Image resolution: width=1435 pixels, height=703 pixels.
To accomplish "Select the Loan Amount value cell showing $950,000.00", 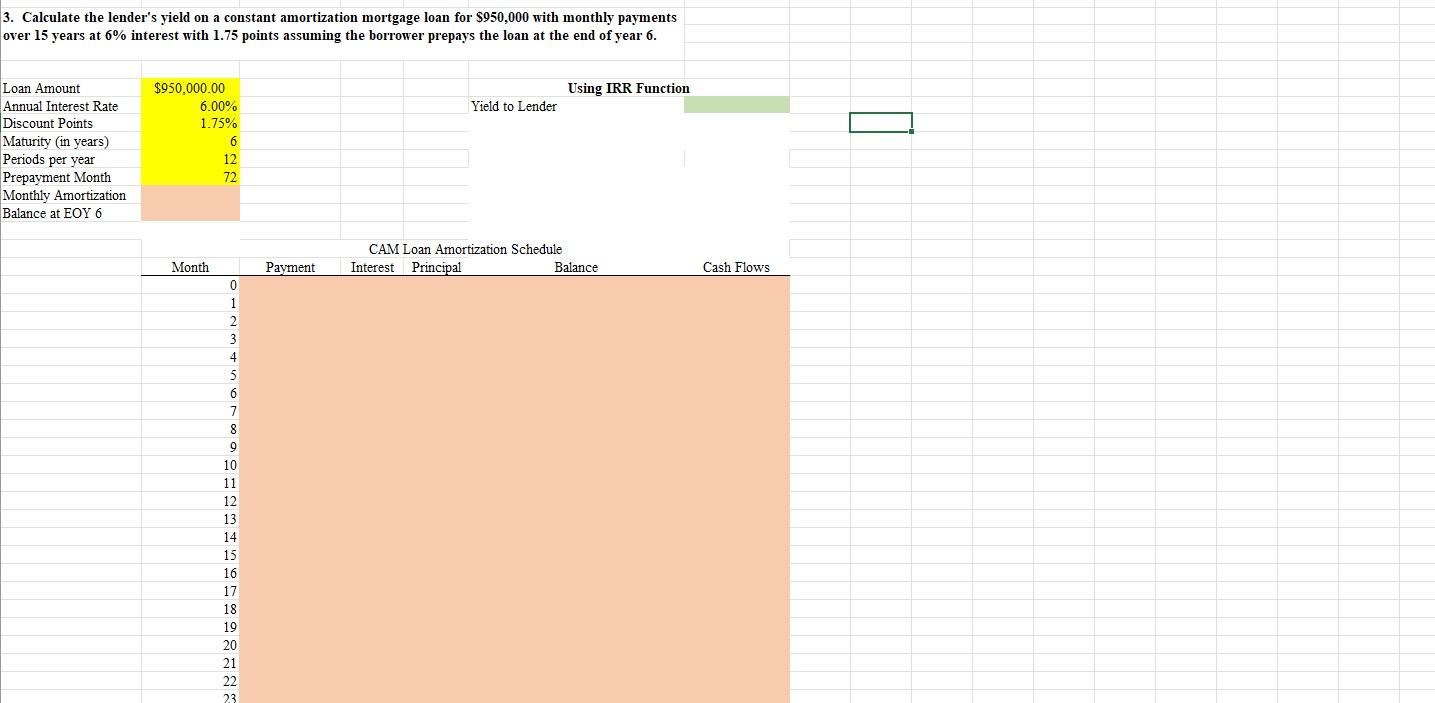I will (192, 88).
